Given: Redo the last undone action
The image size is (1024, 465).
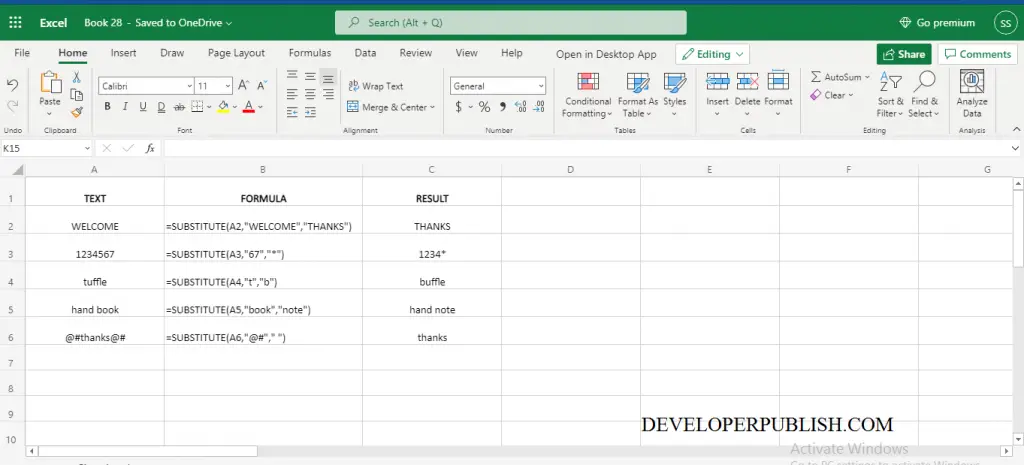Looking at the screenshot, I should click(12, 106).
